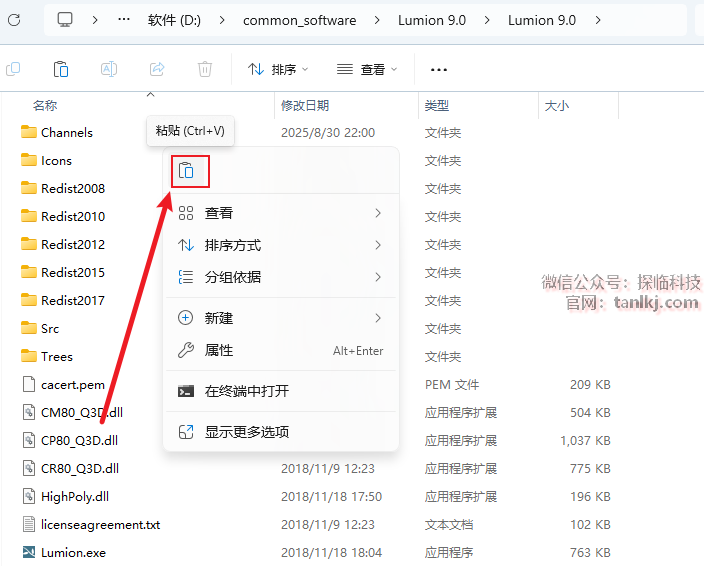
Task: Click the monitor icon in address bar
Action: 65,20
